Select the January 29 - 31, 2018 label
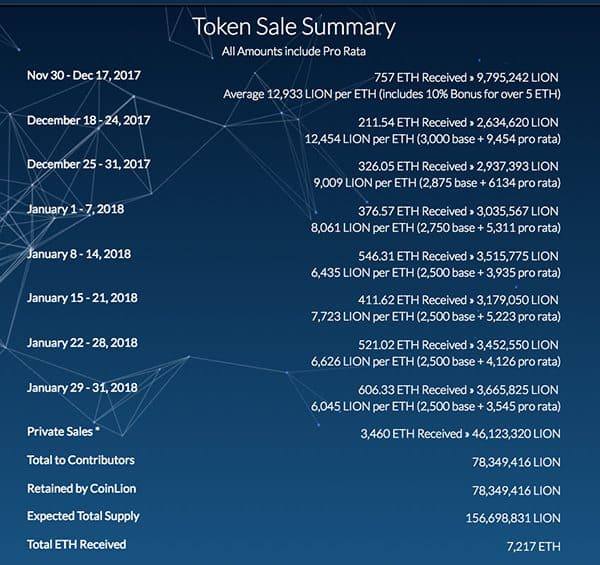Viewport: 600px width, 565px height. tap(83, 387)
